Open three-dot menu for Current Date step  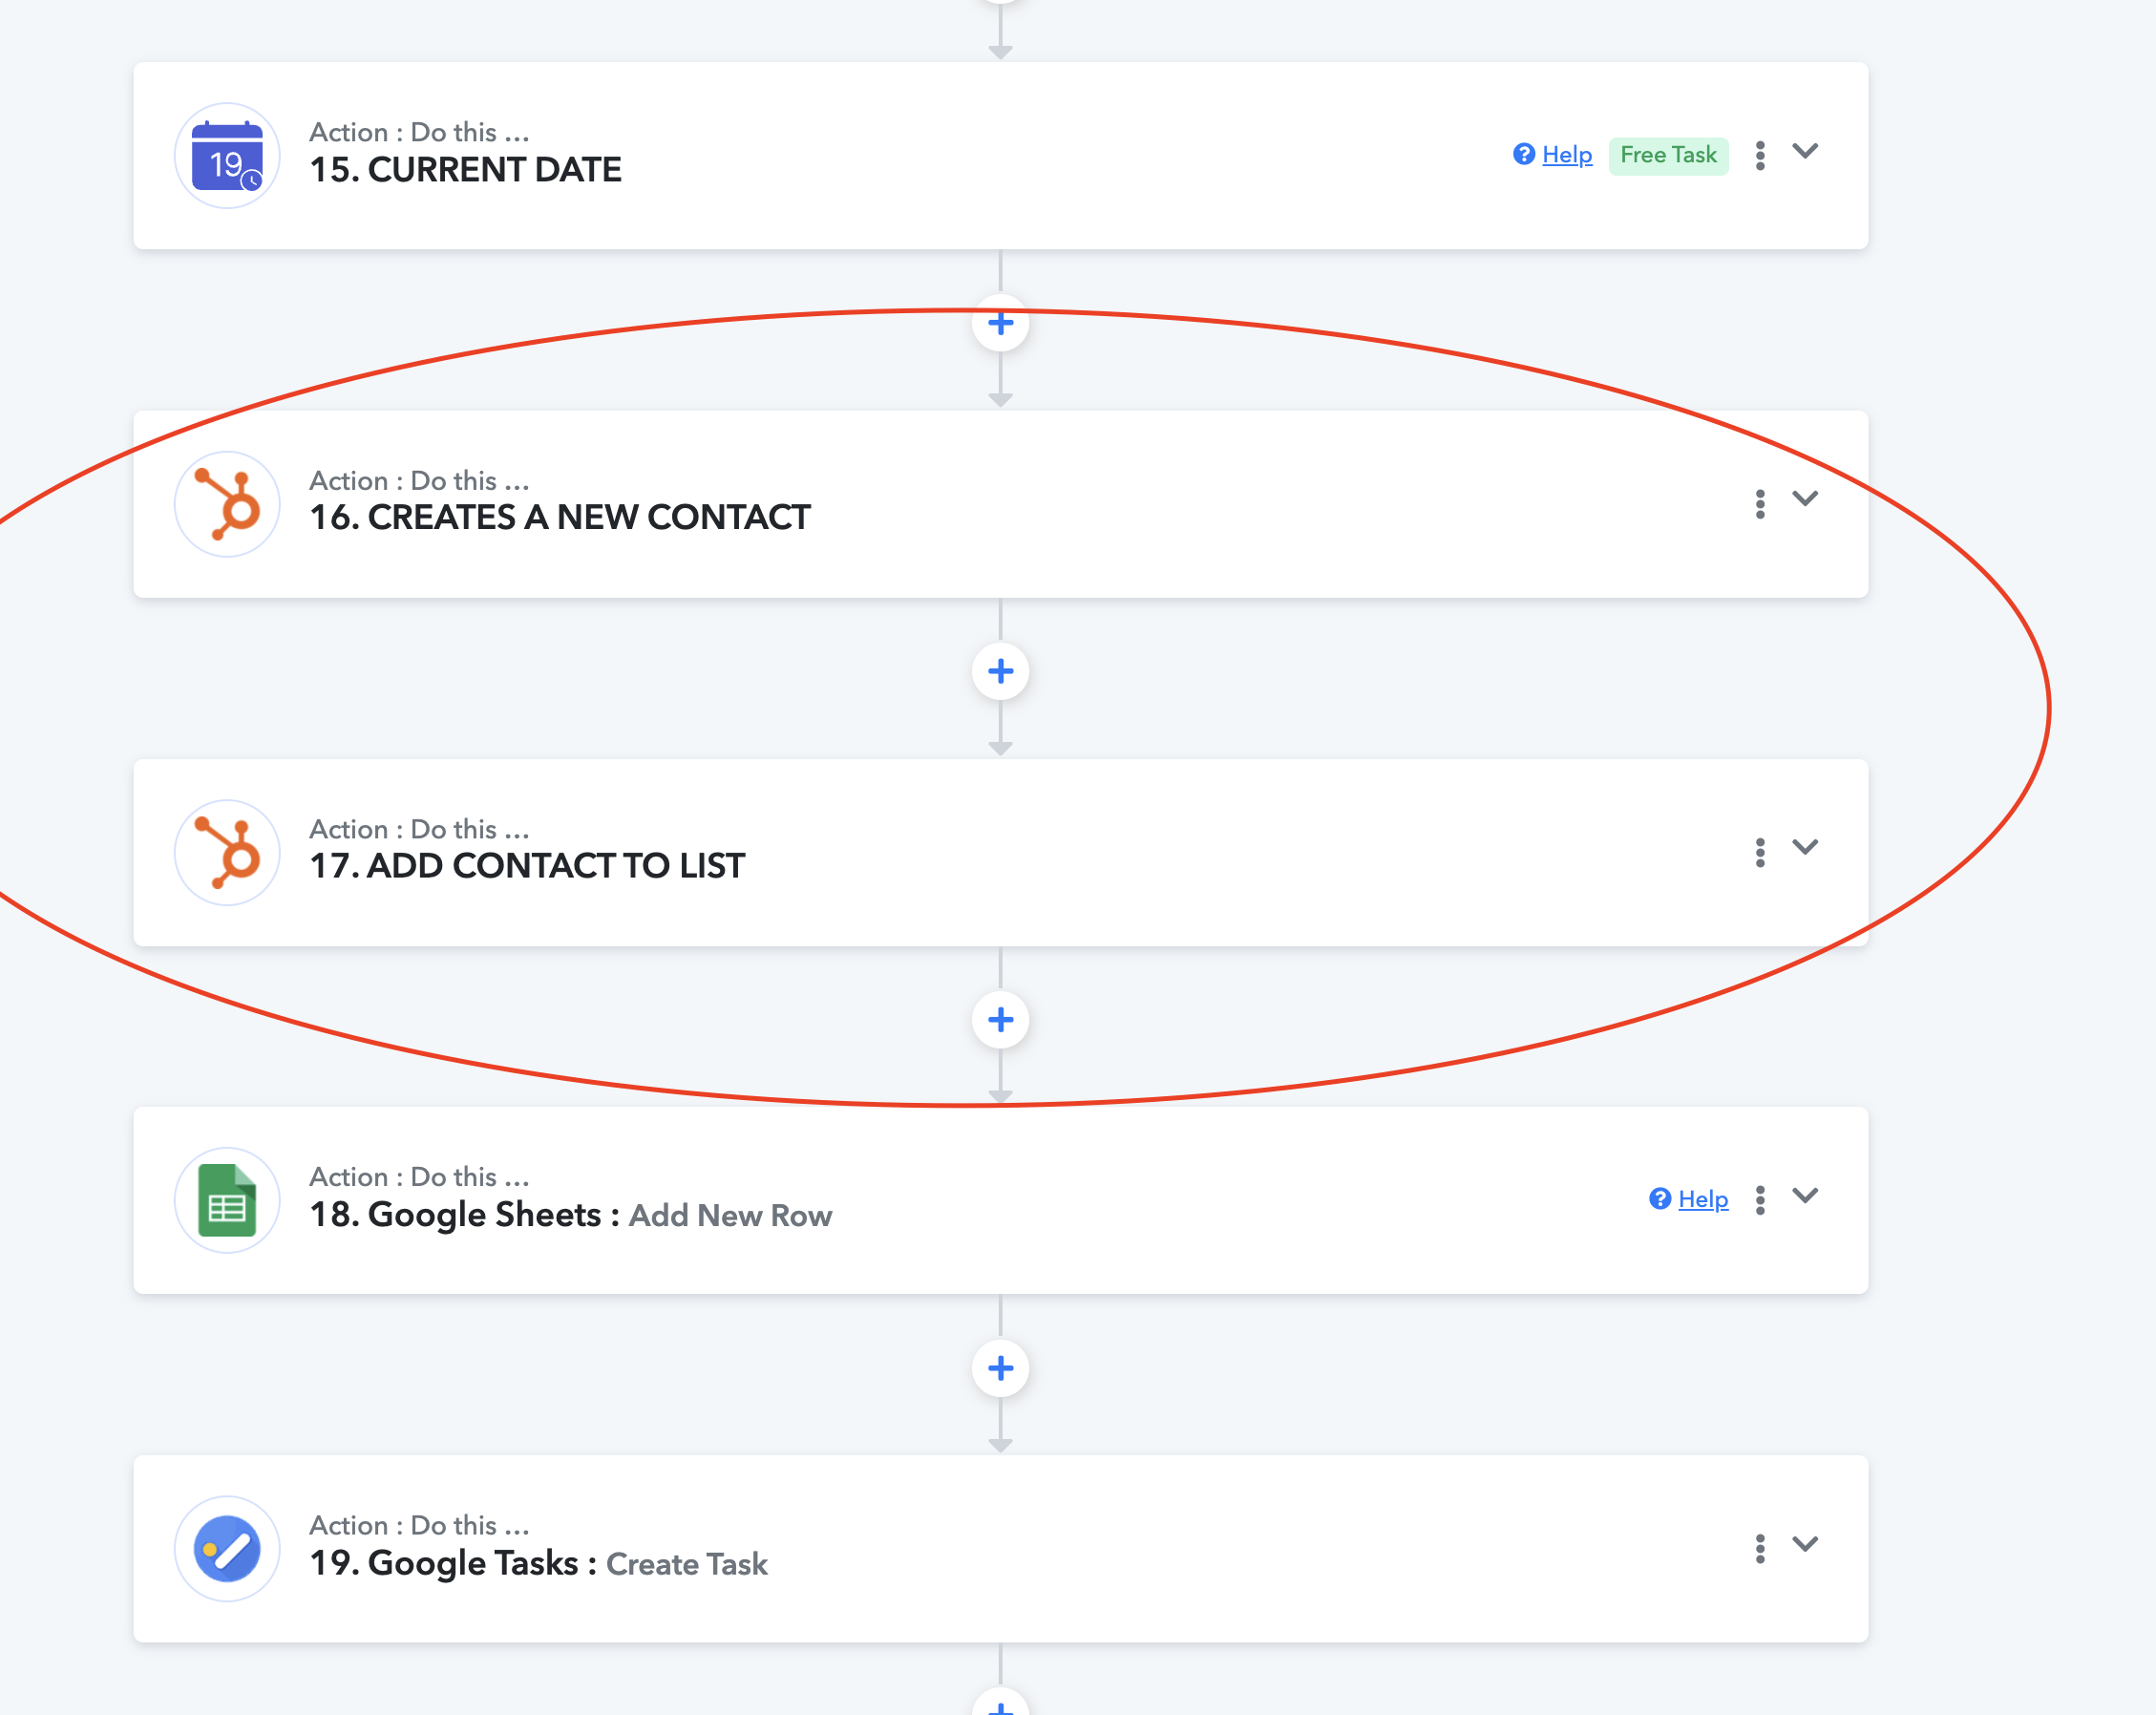[1760, 155]
